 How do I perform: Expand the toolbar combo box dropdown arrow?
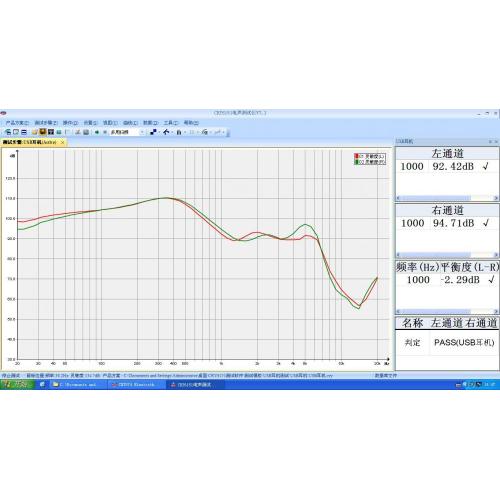(142, 132)
